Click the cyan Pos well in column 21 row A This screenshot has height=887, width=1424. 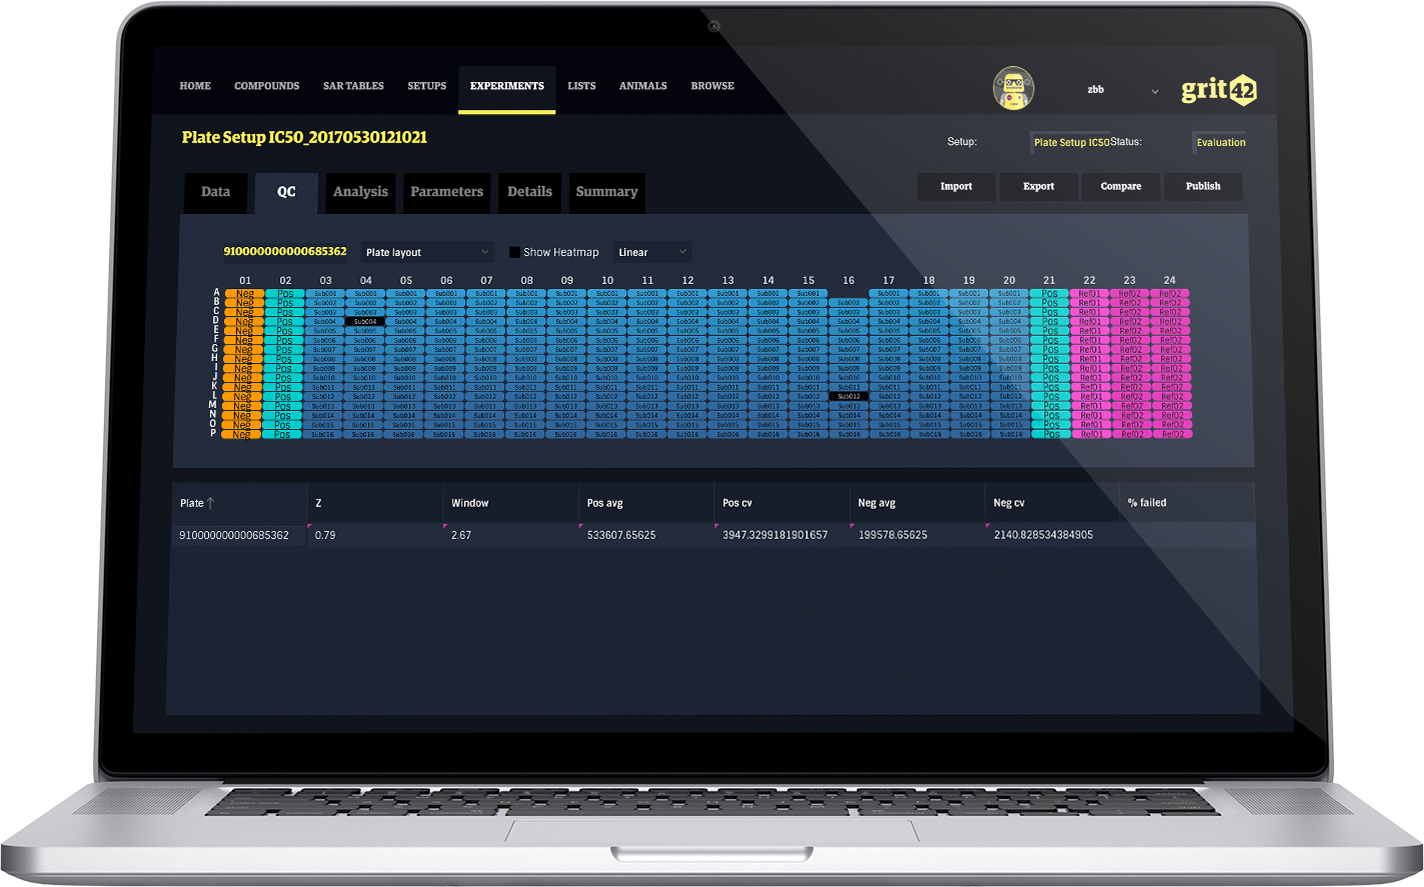1049,294
